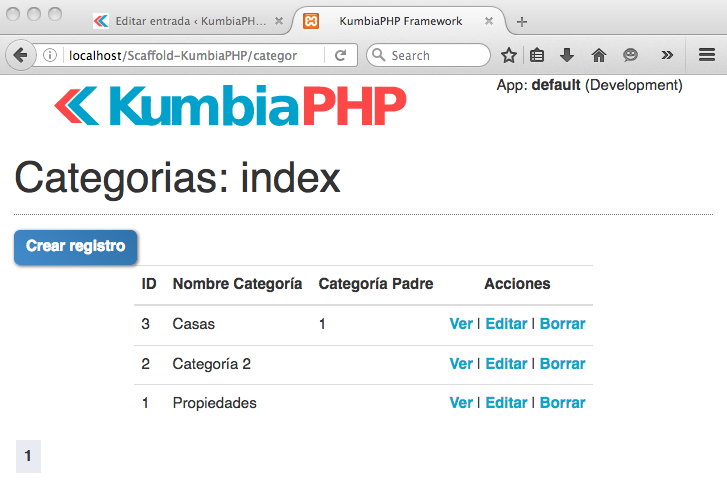The image size is (727, 493).
Task: Click the chat bubble toolbar icon
Action: pos(630,55)
